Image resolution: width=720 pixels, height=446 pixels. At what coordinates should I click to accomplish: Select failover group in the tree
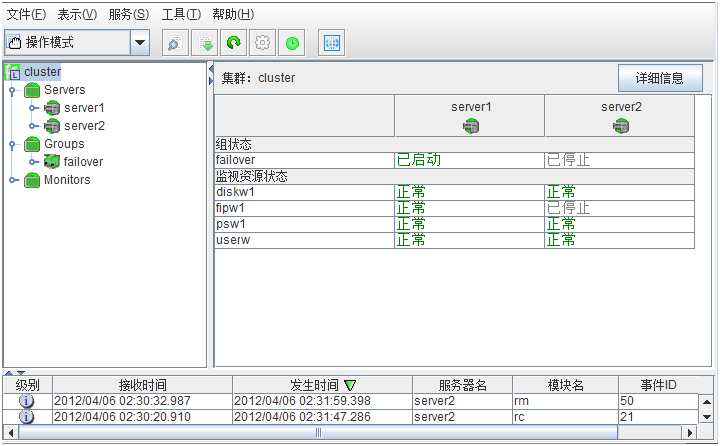(83, 162)
